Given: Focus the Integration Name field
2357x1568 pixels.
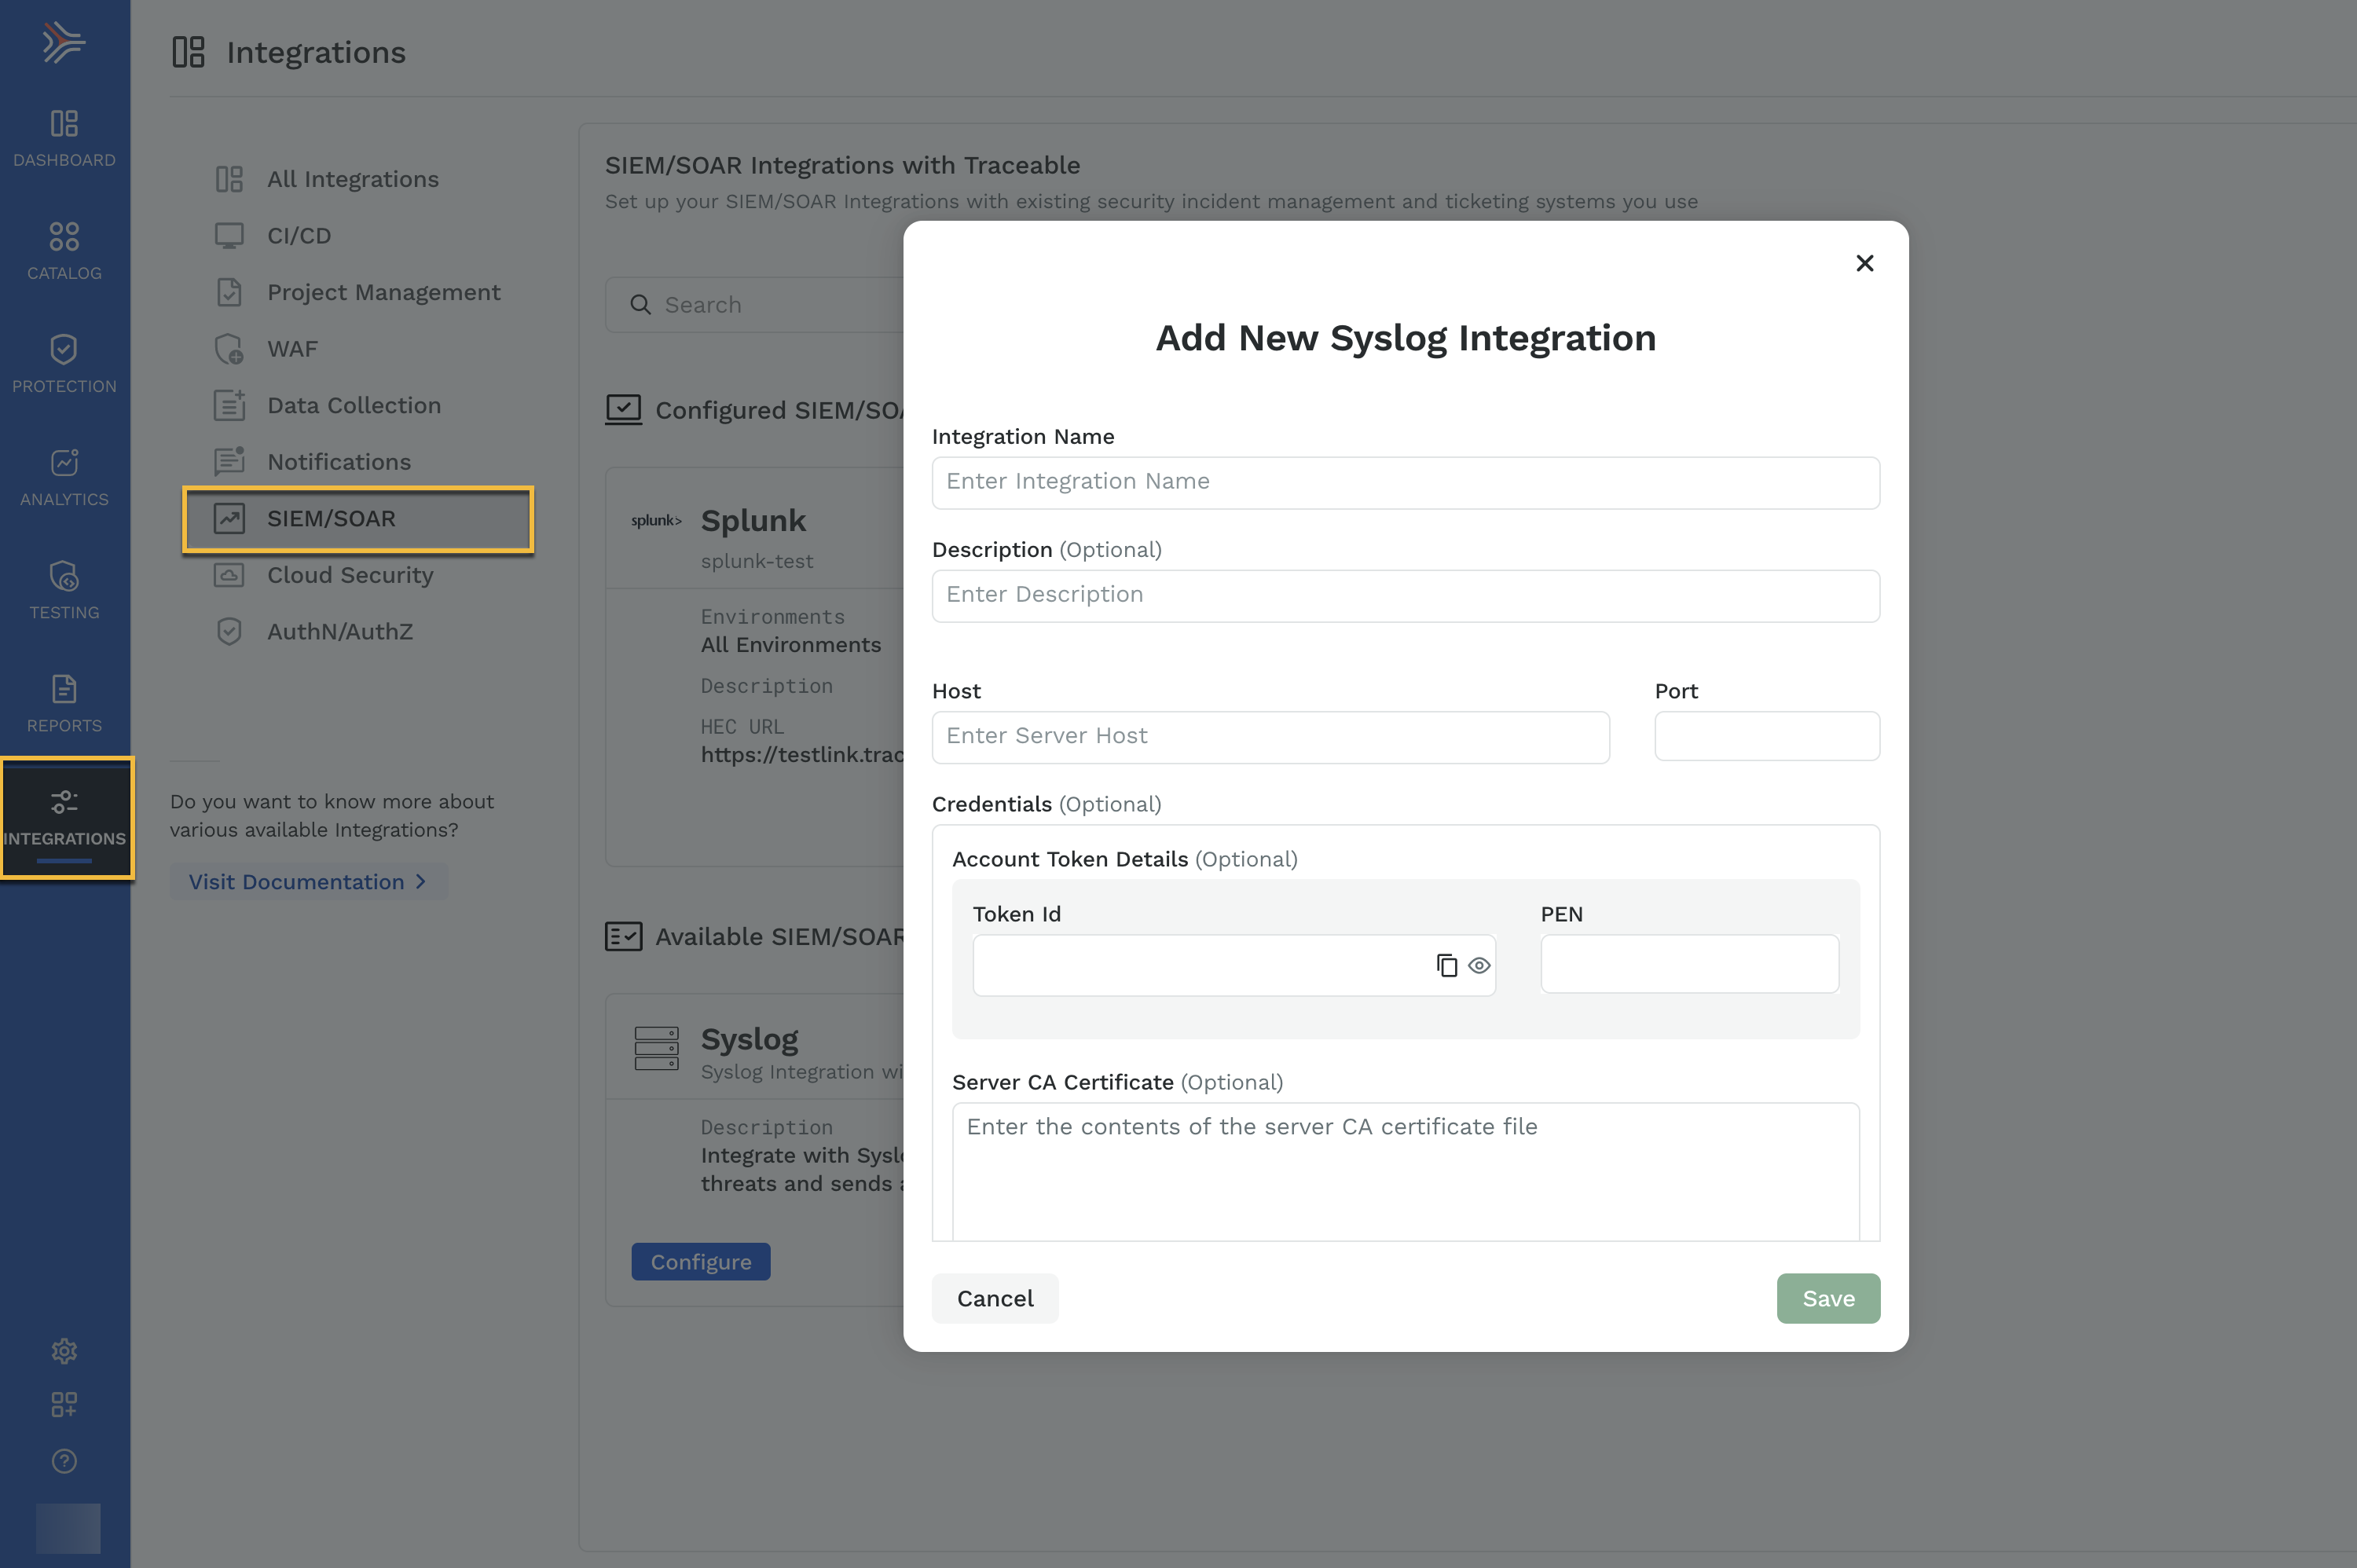Looking at the screenshot, I should [1405, 482].
